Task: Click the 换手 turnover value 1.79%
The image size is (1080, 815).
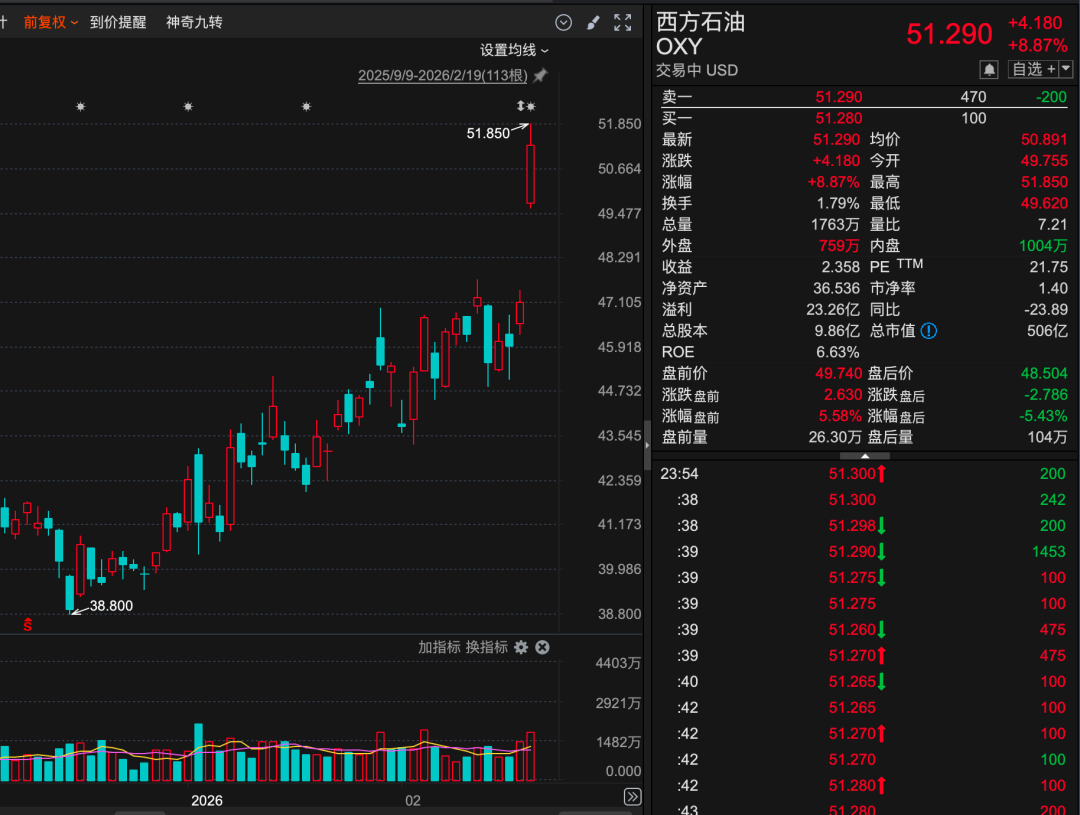Action: [x=838, y=204]
